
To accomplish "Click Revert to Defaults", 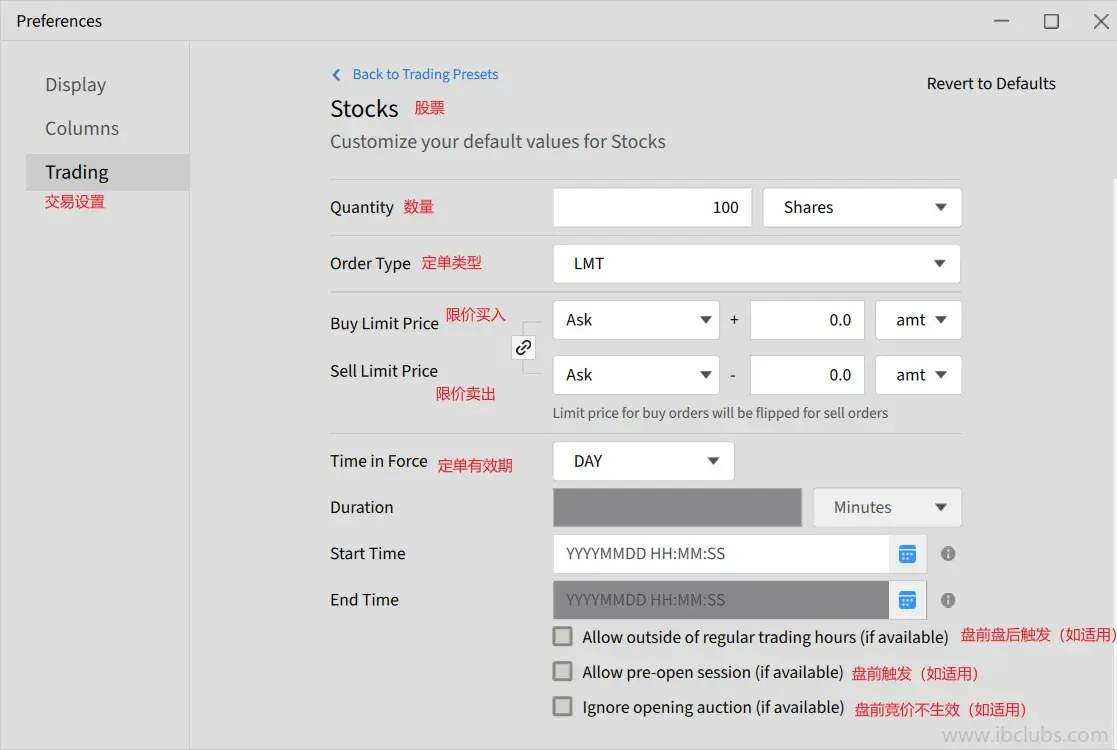I will [991, 84].
